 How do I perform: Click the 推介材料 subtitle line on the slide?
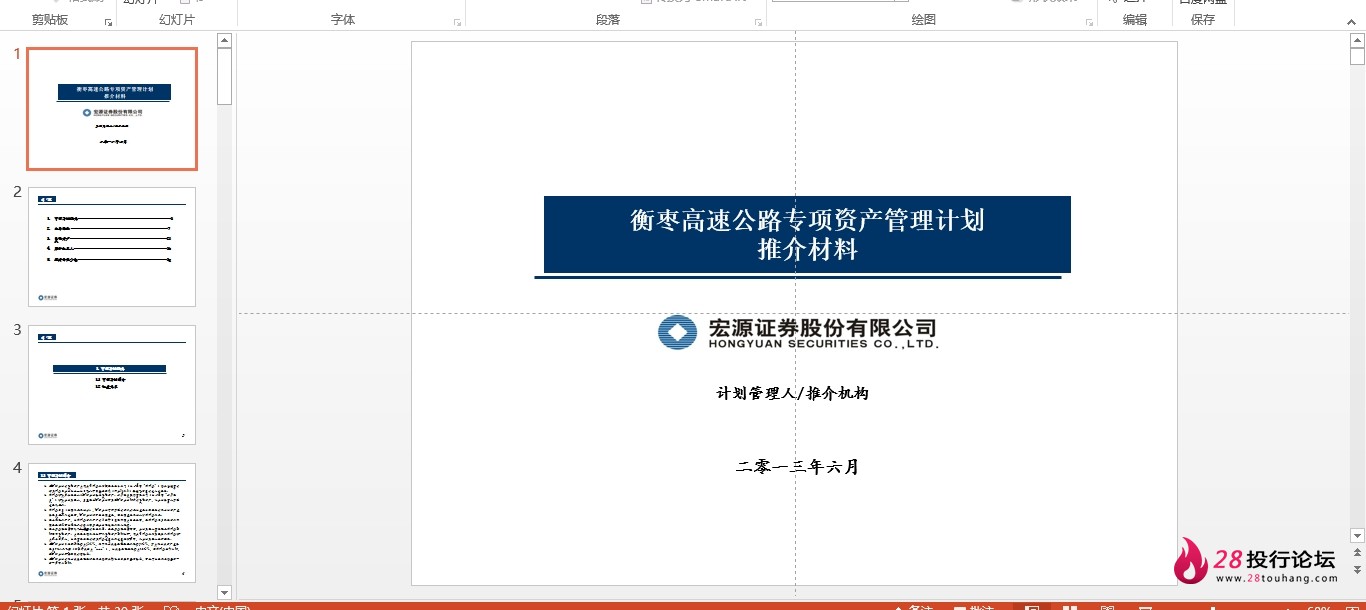tap(807, 250)
